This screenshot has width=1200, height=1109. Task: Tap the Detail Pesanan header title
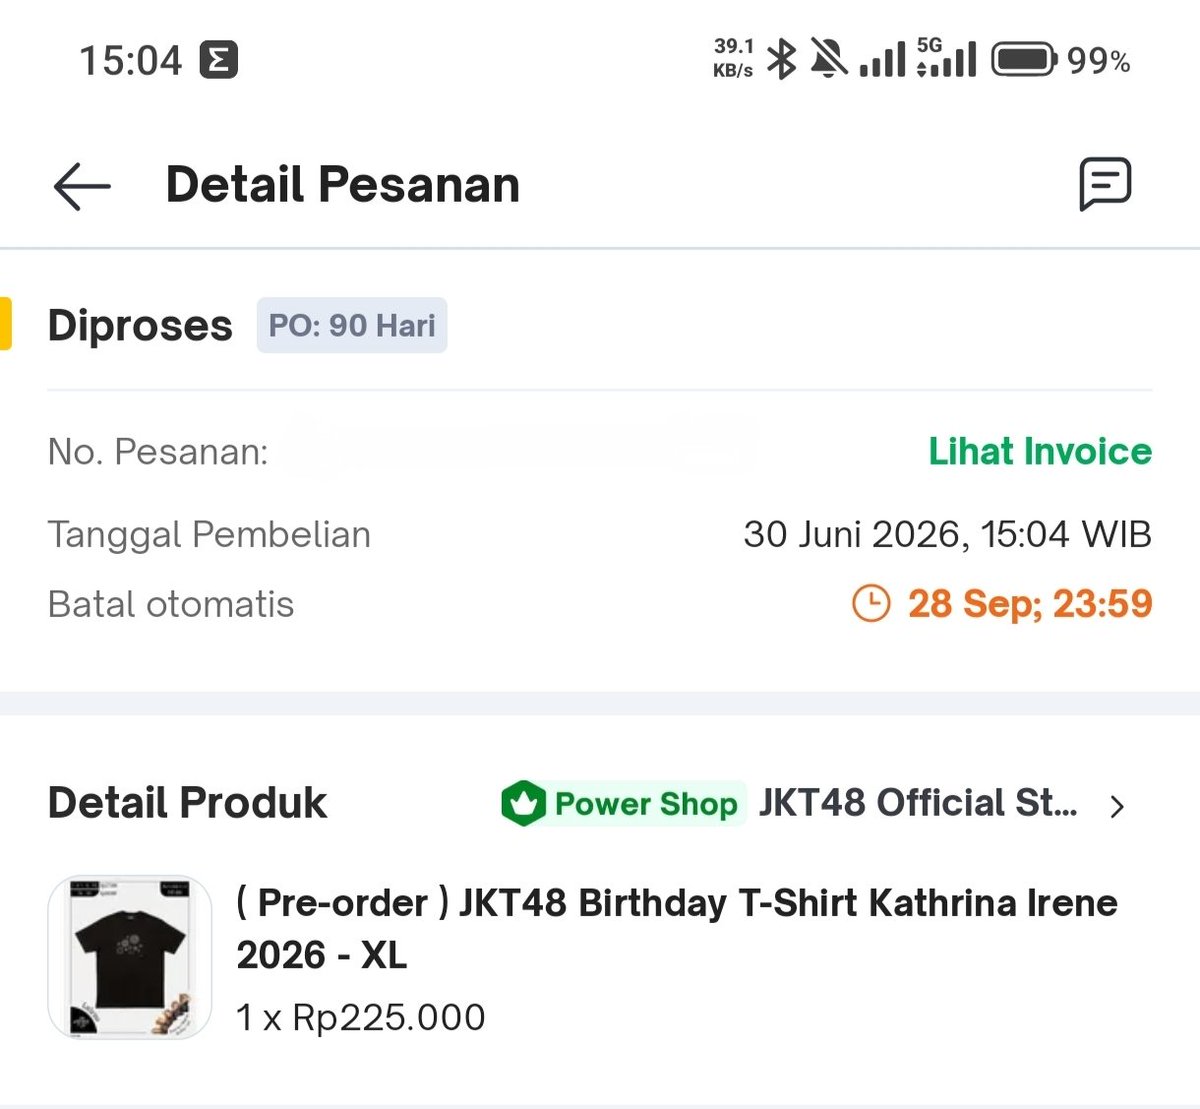[343, 185]
